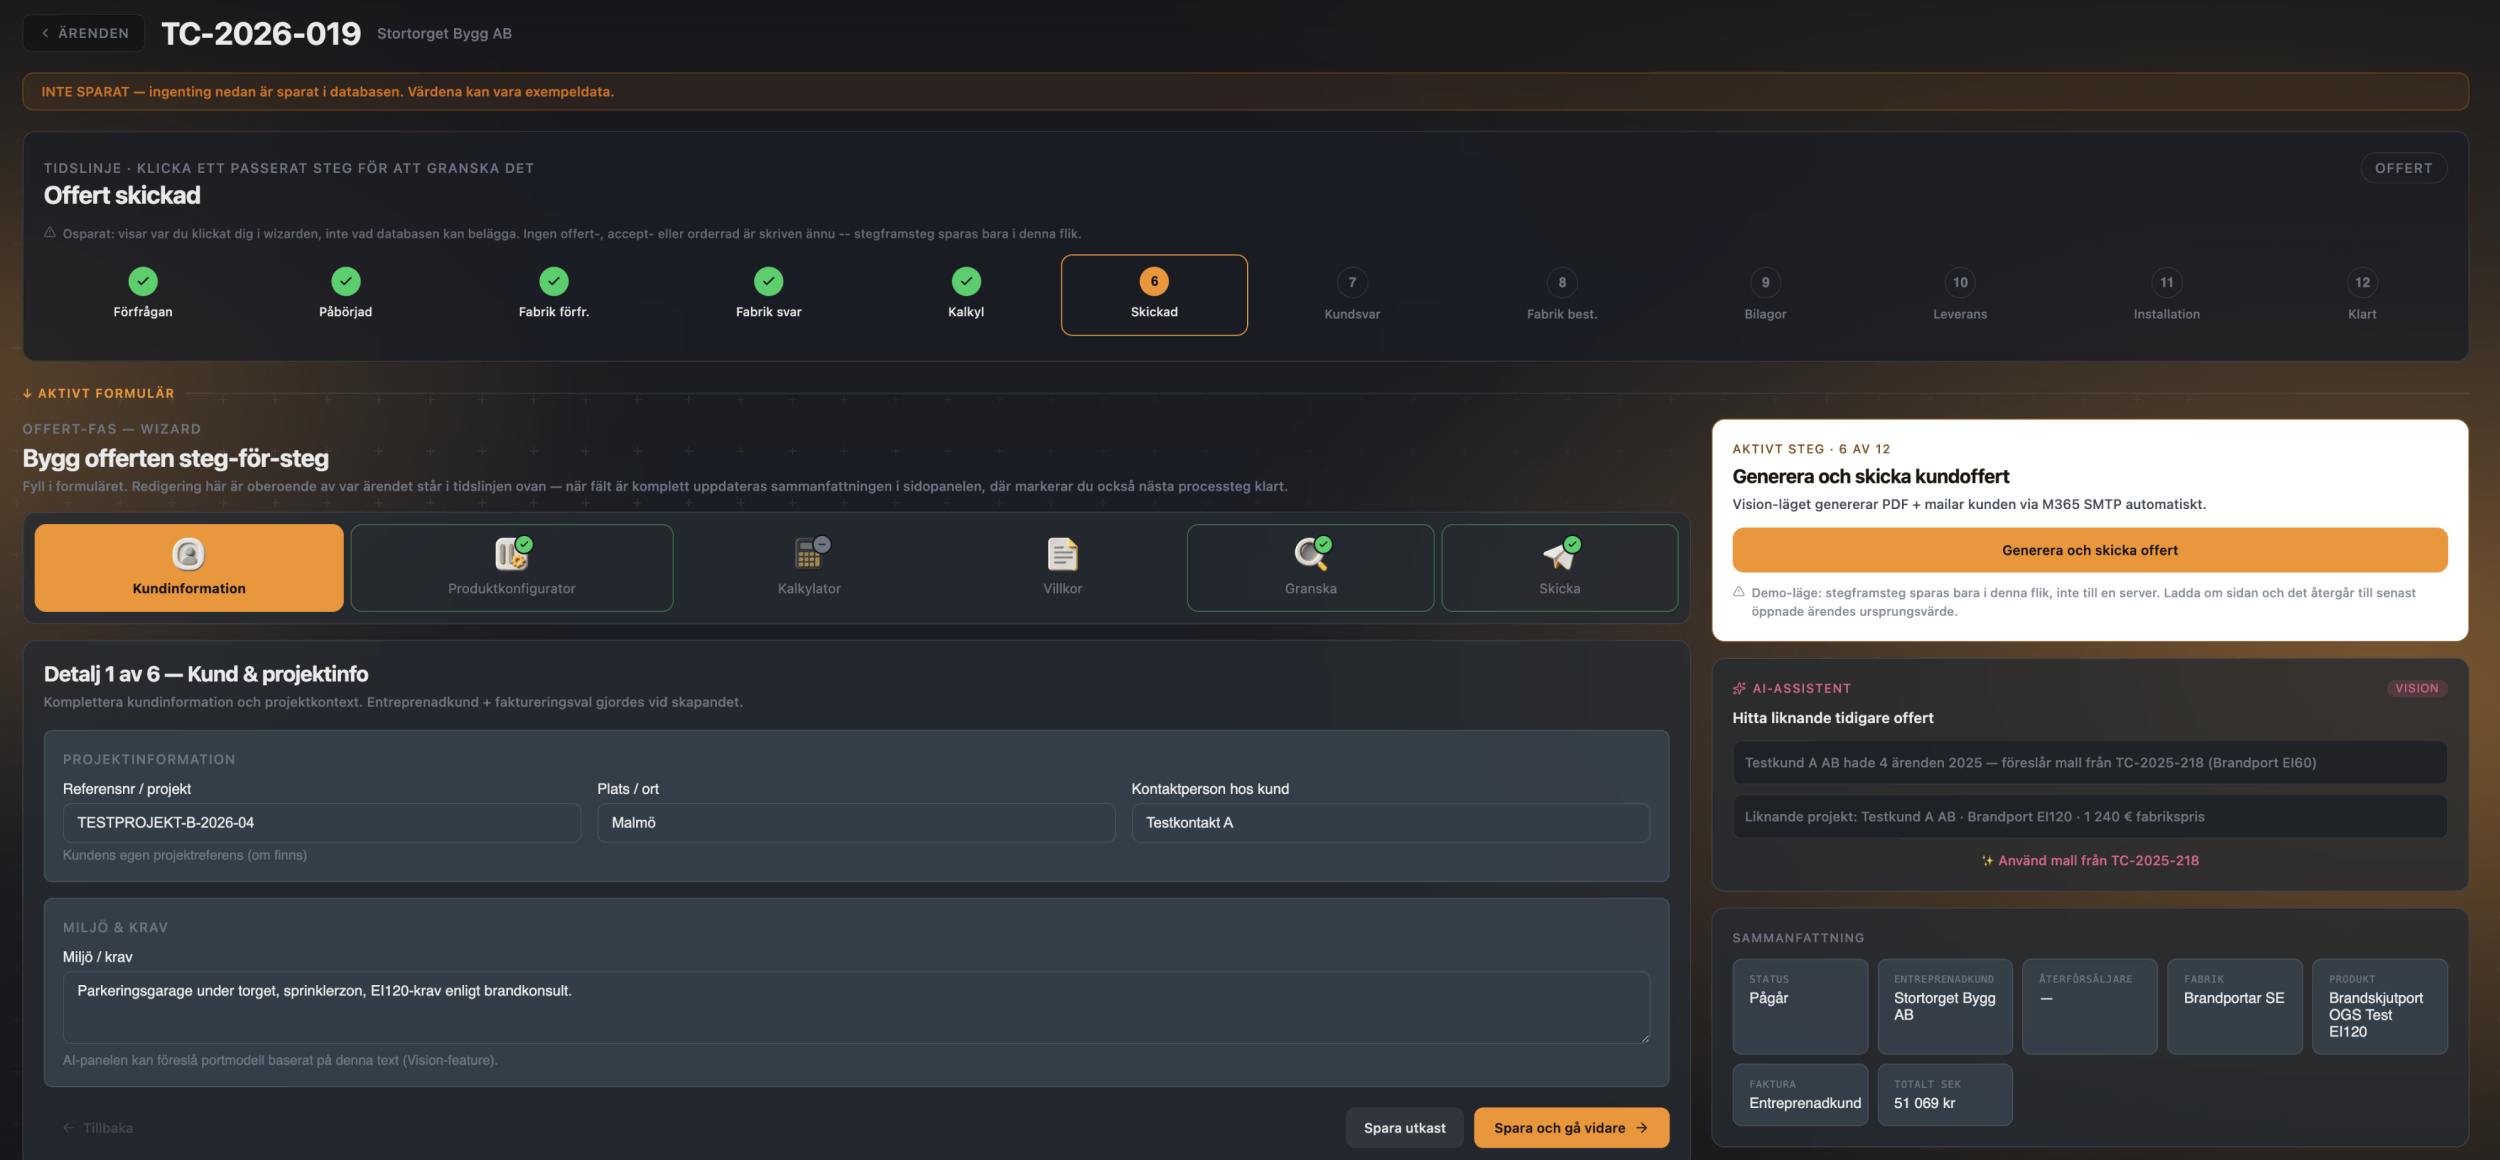
Task: Click the Offert skickad heading
Action: click(122, 195)
